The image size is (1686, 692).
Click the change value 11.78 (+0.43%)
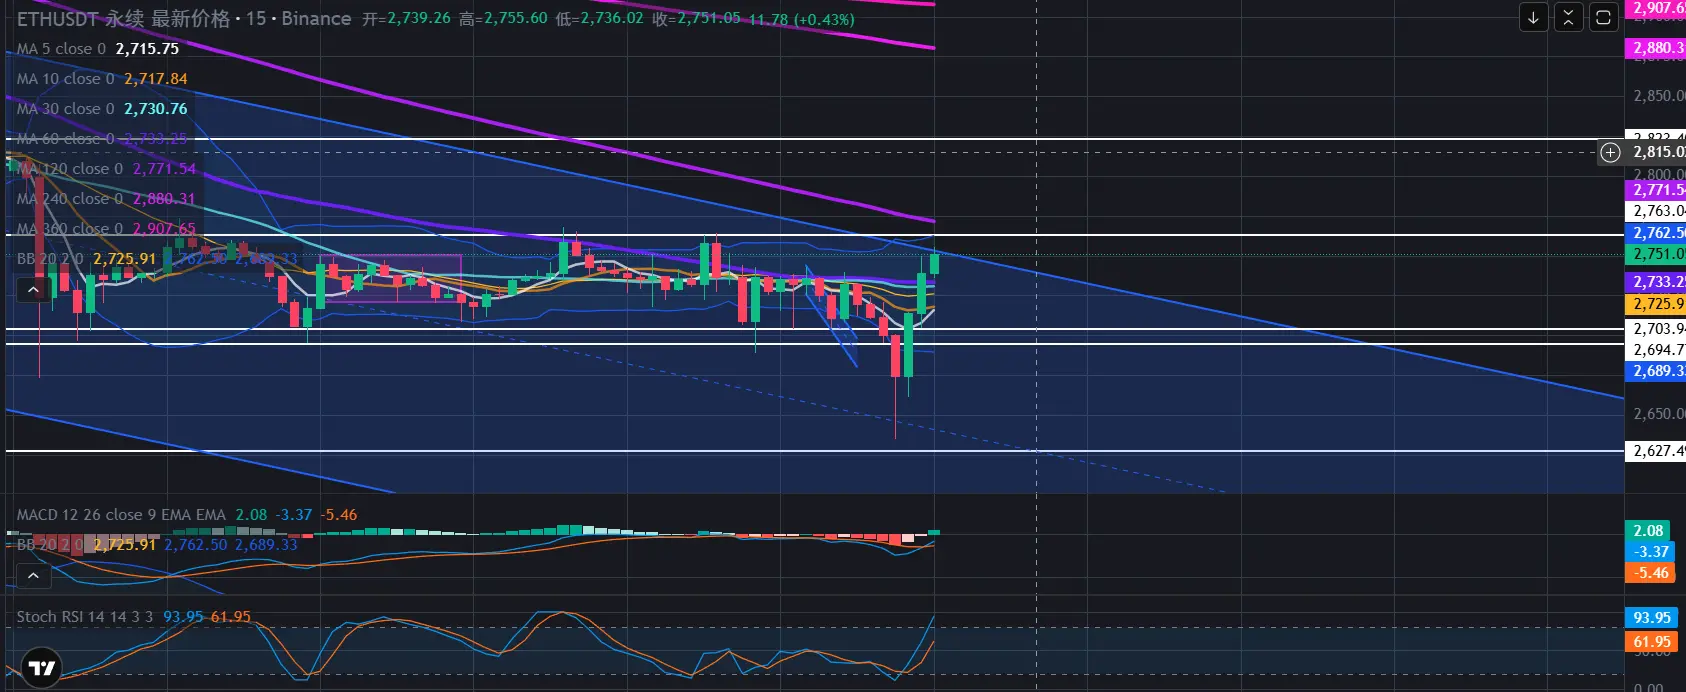click(801, 19)
